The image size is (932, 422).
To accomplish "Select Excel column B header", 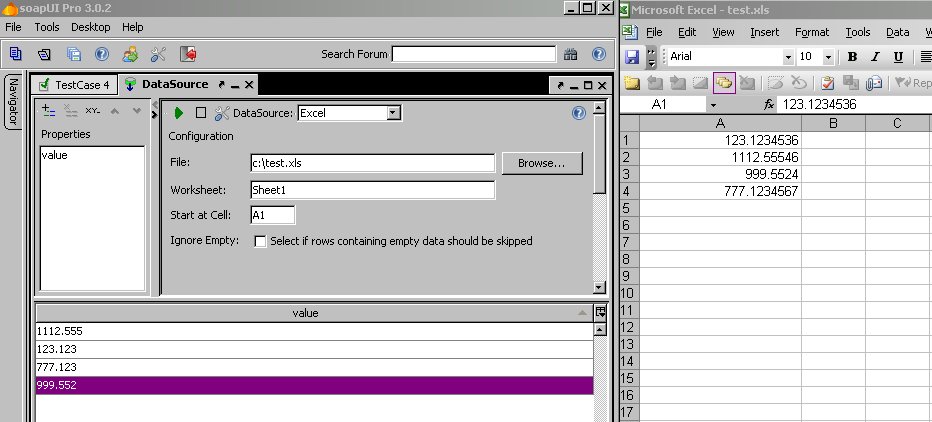I will (x=833, y=123).
